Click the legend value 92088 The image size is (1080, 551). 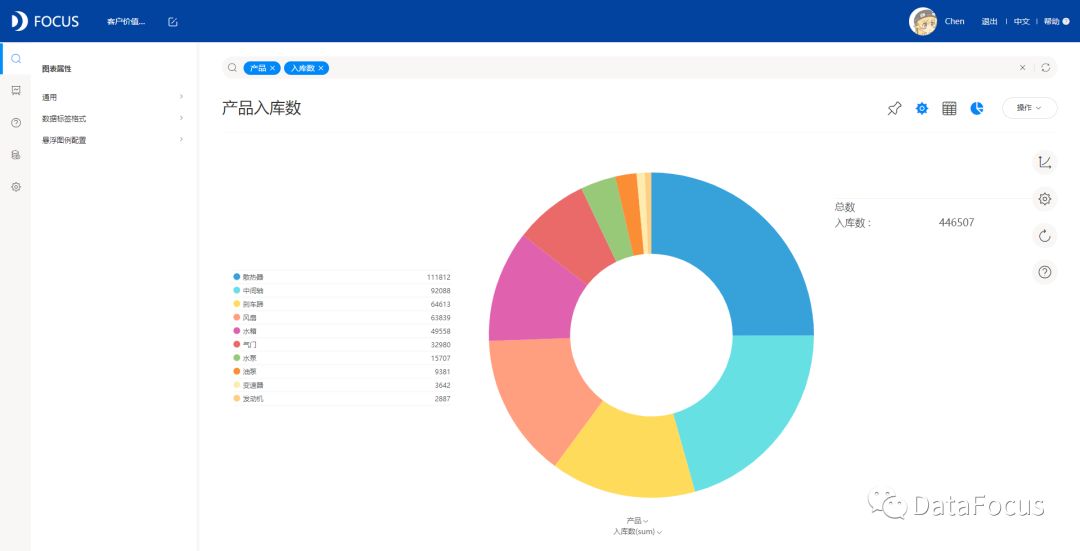440,291
